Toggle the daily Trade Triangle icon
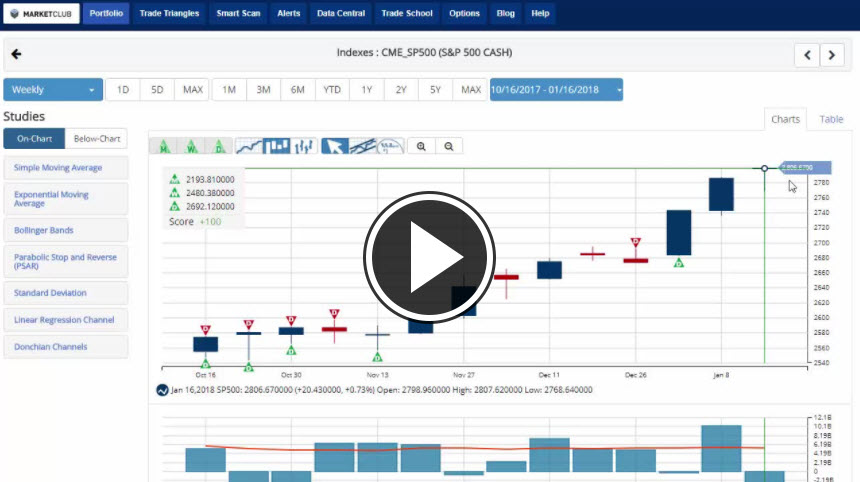860x482 pixels. pyautogui.click(x=219, y=146)
